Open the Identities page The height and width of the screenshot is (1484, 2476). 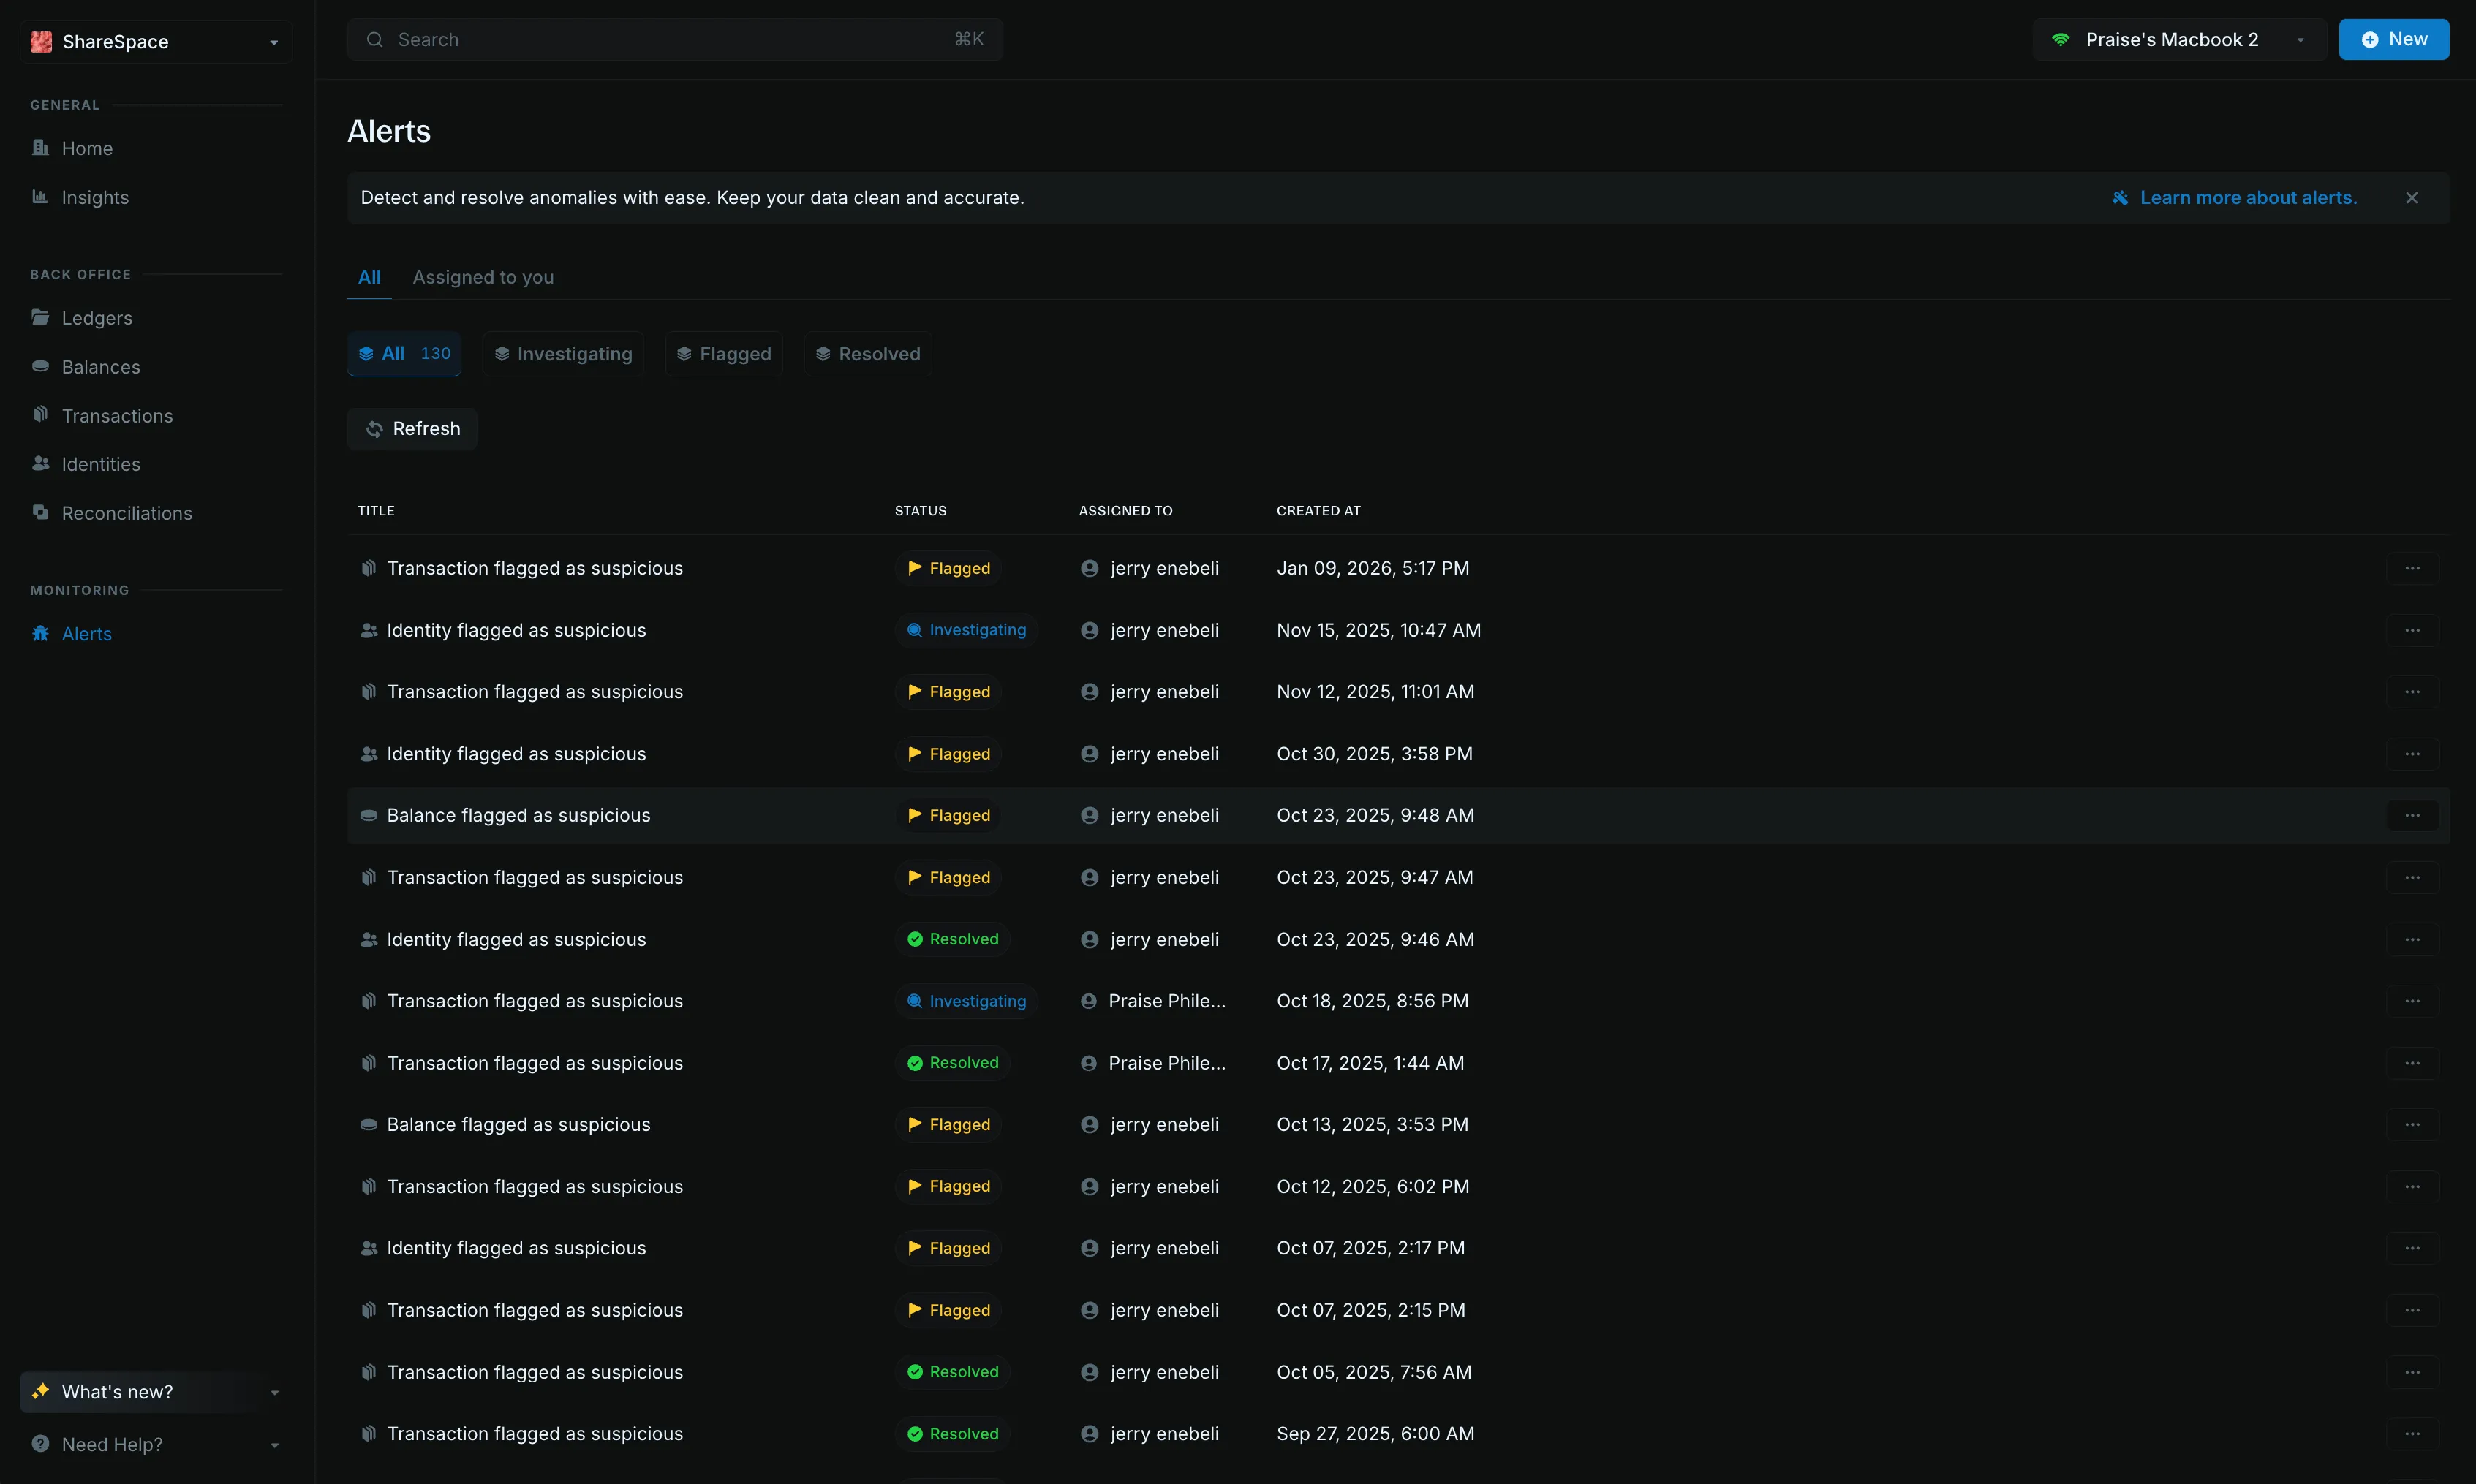[x=100, y=464]
